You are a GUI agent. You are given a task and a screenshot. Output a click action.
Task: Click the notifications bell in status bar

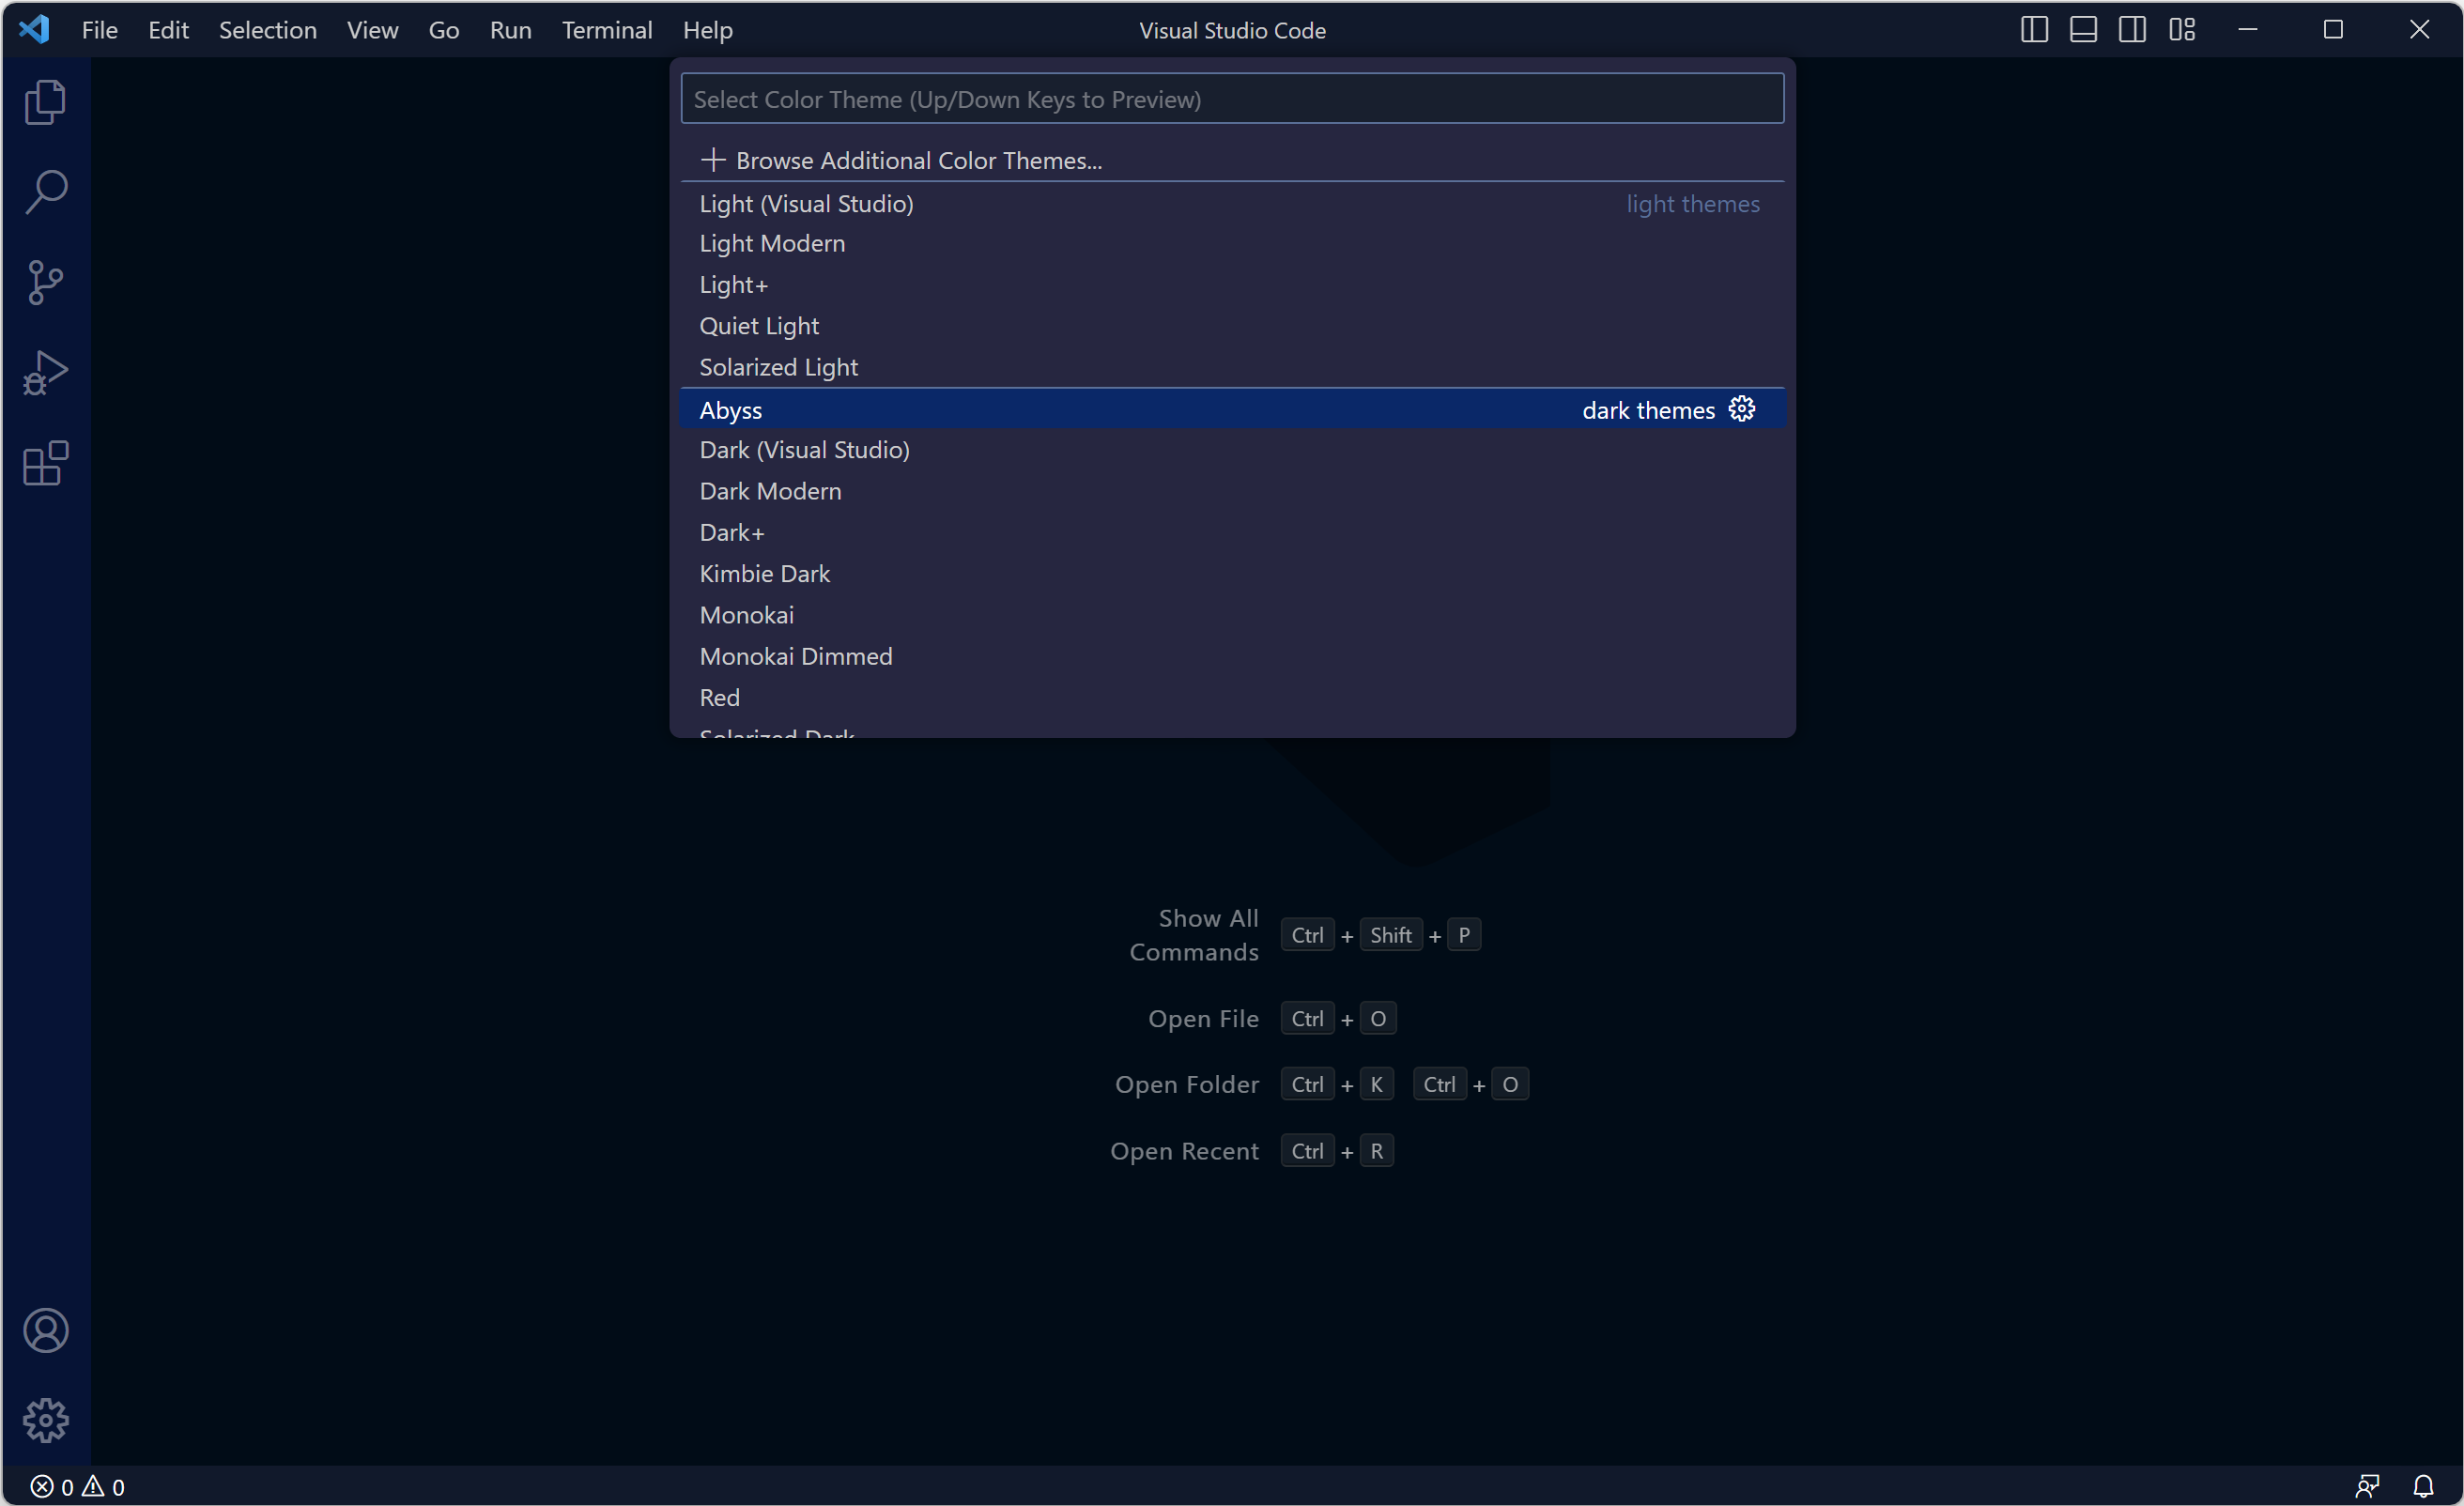[2423, 1486]
